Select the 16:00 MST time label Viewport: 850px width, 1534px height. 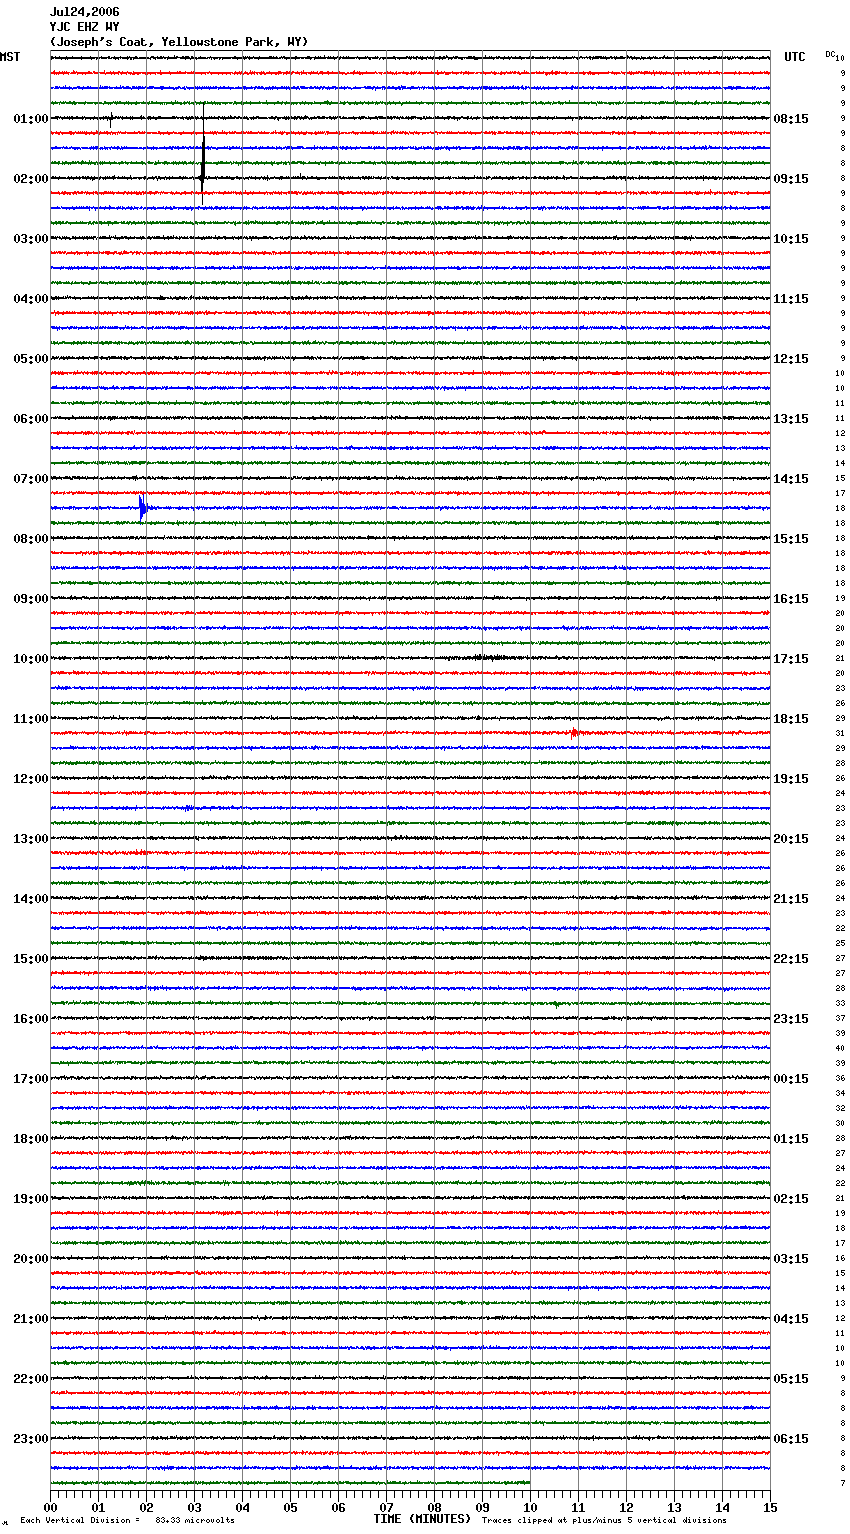[x=31, y=1019]
